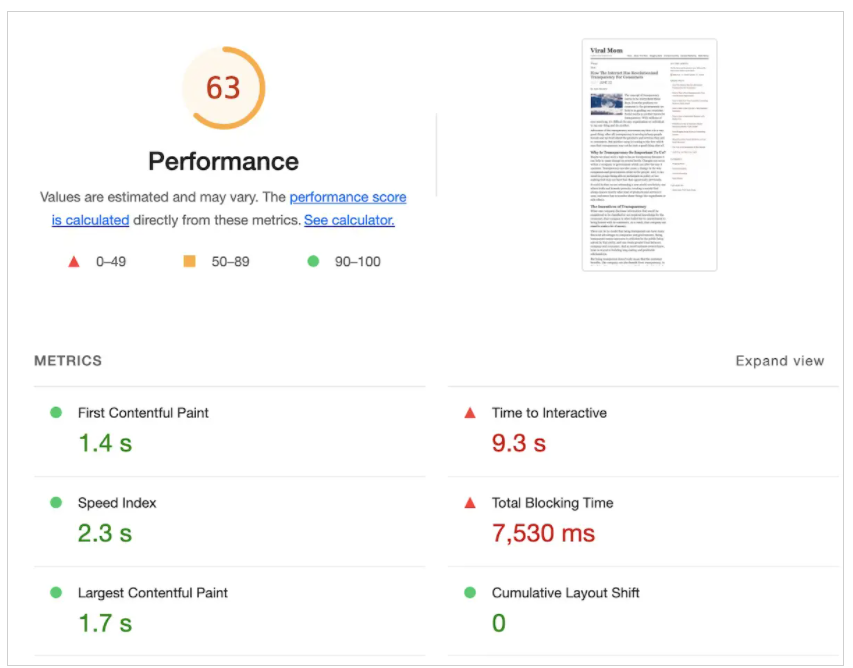The image size is (853, 668).
Task: Click the green dot beside First Contentful Paint
Action: [x=55, y=412]
